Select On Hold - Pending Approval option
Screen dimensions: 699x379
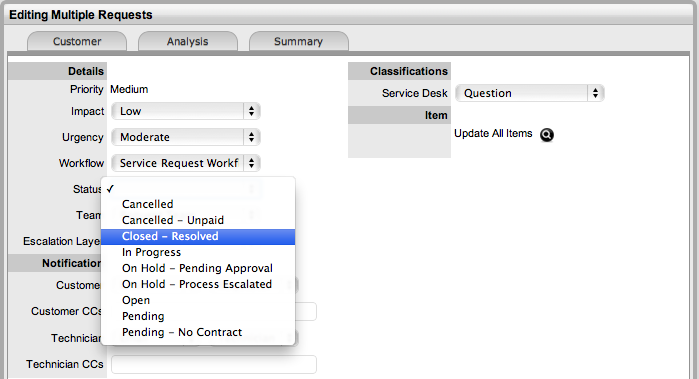click(198, 268)
